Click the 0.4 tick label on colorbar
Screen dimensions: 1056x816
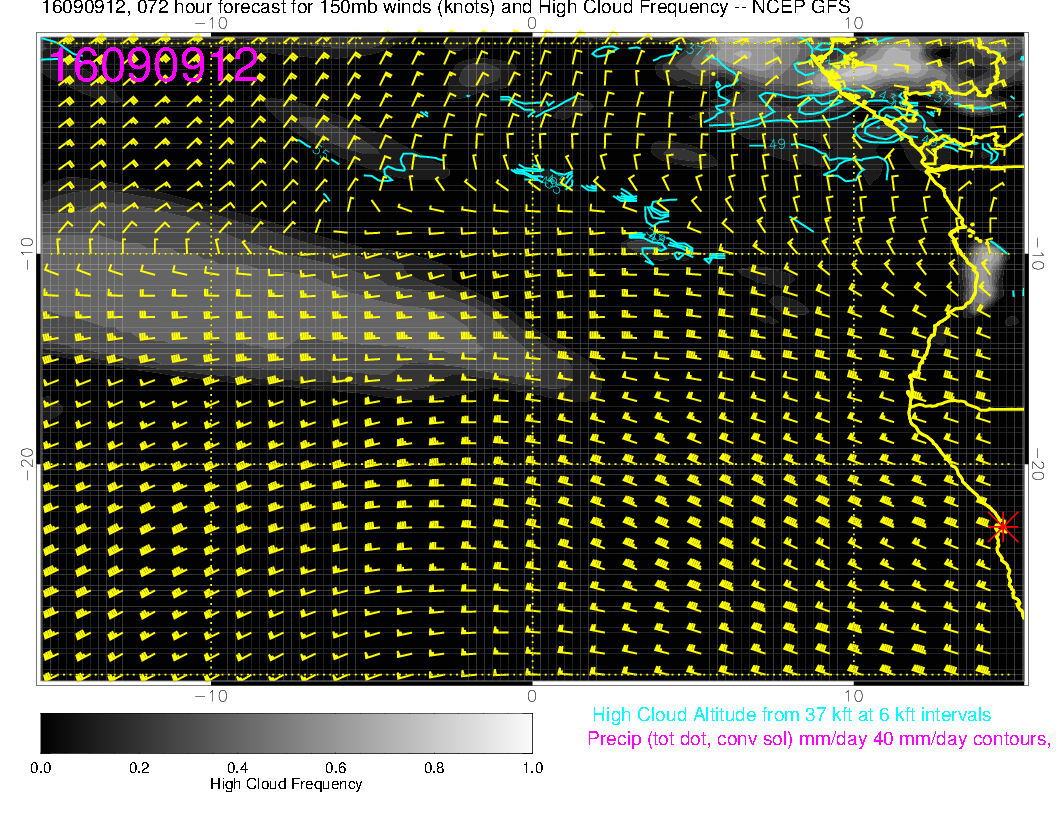click(237, 767)
